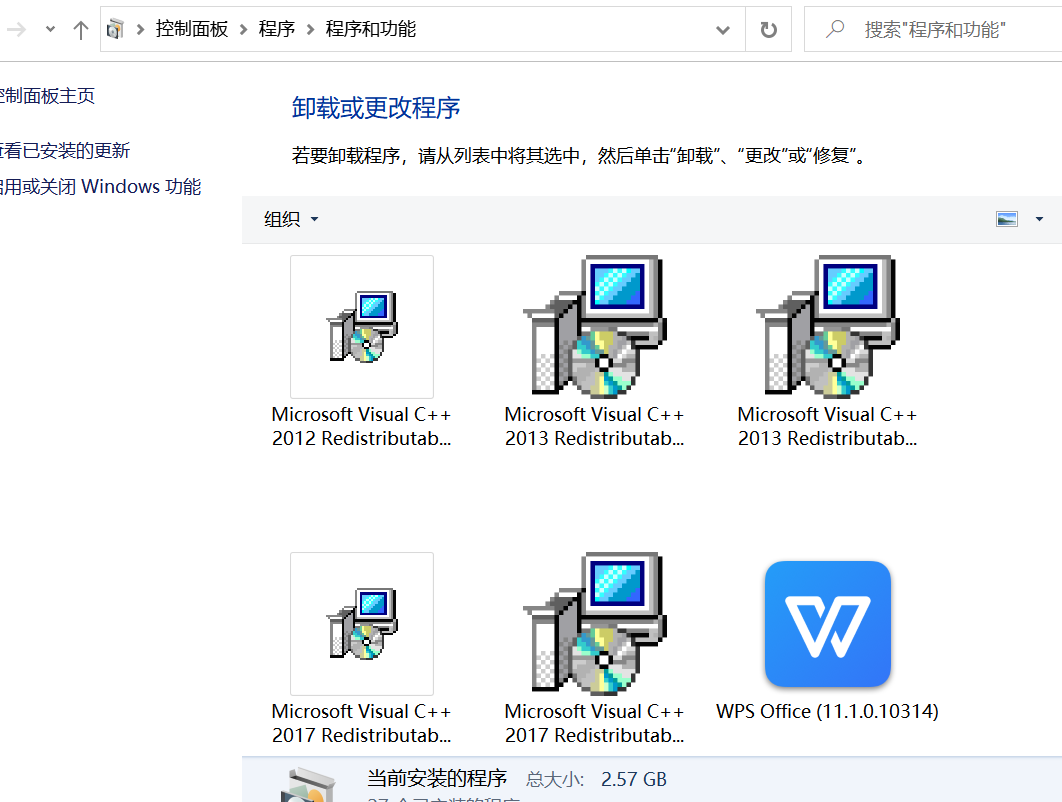Click the 2.57 GB total size value

634,779
